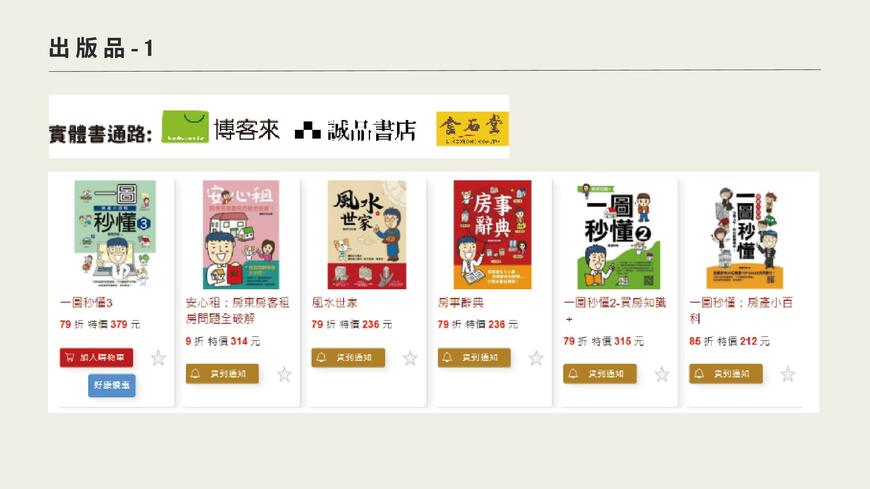The height and width of the screenshot is (489, 870).
Task: Click 貨到通知 under 風水世家
Action: pyautogui.click(x=348, y=357)
